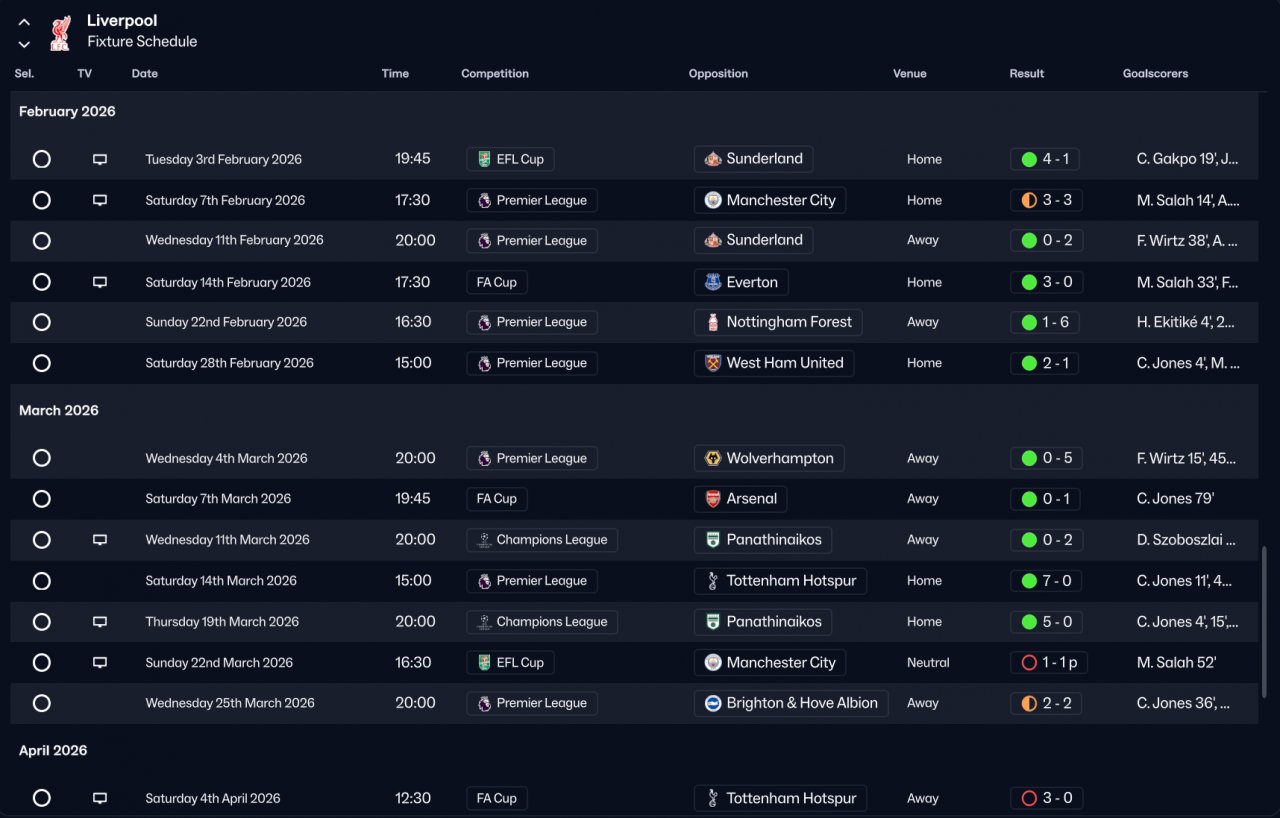Open the 1 - 6 result at Nottingham Forest
This screenshot has width=1280, height=818.
[1045, 322]
